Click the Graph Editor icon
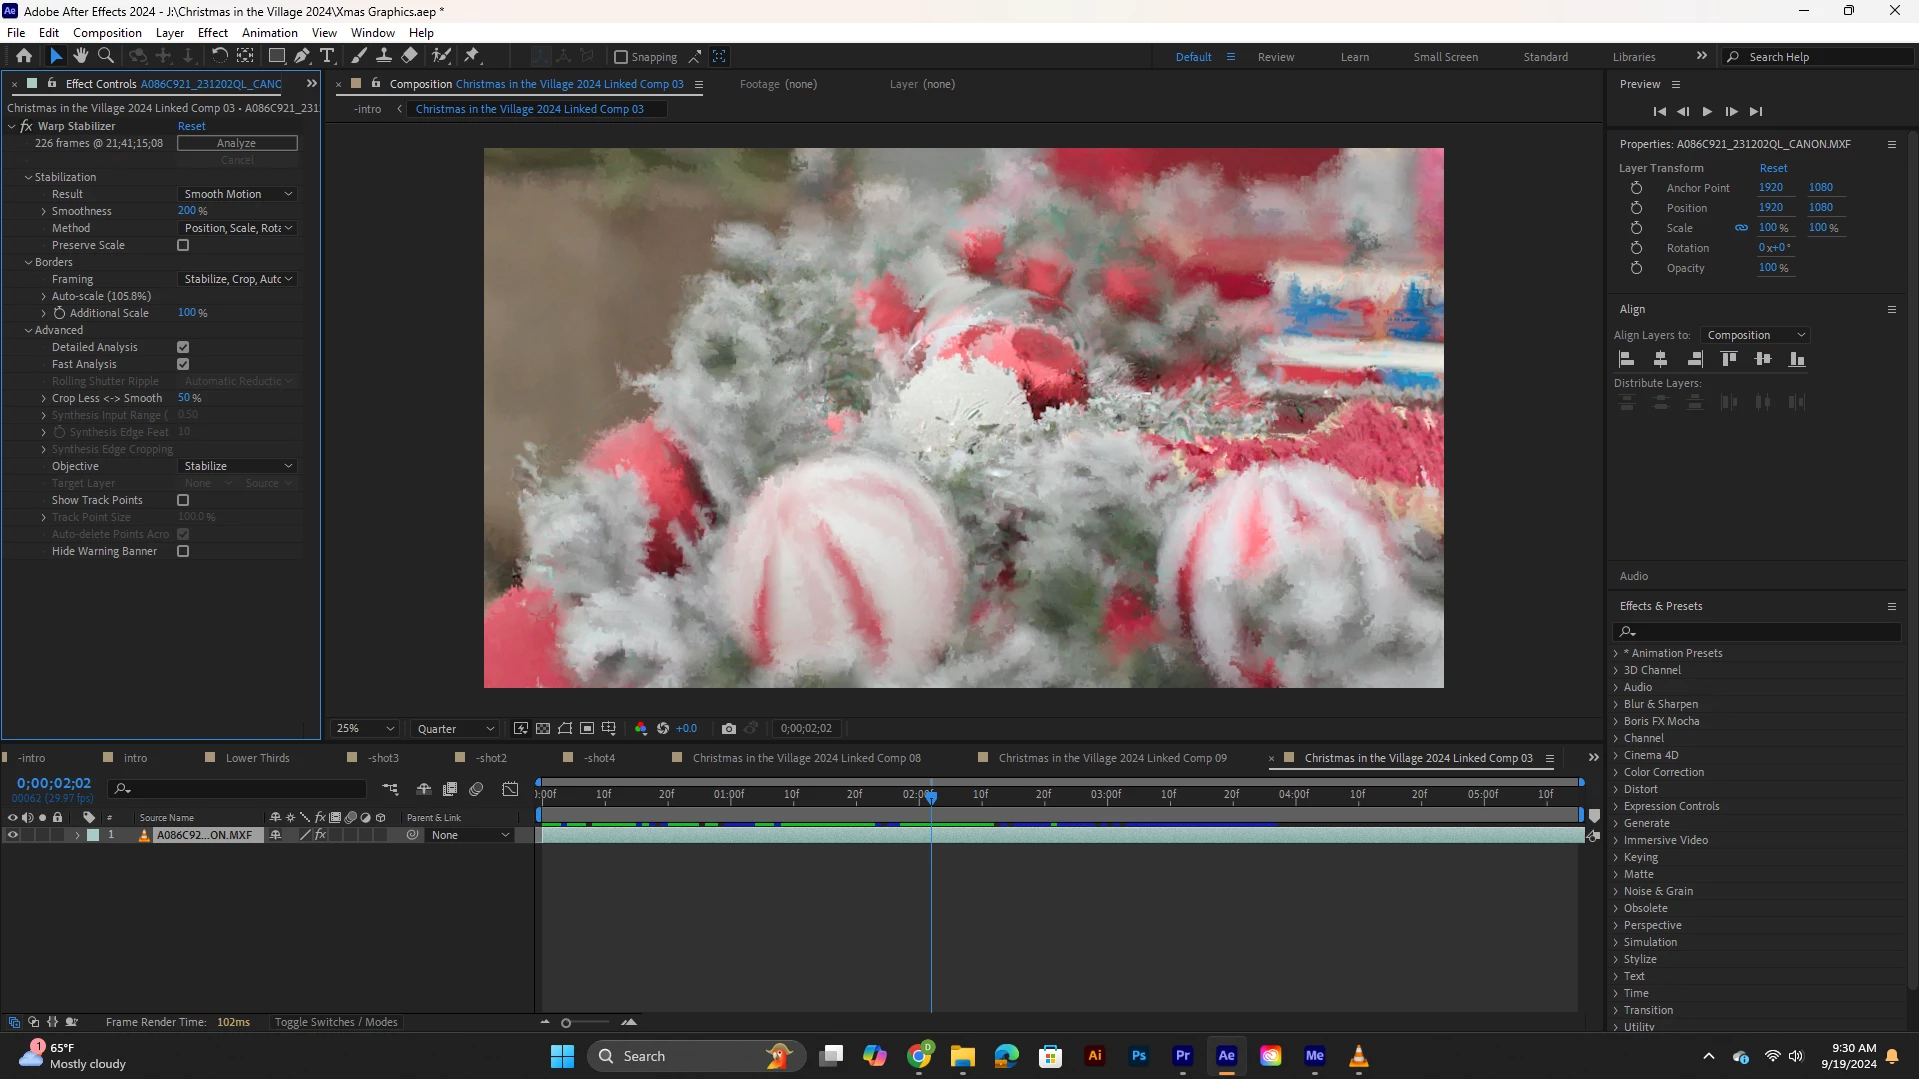Viewport: 1919px width, 1079px height. coord(510,789)
